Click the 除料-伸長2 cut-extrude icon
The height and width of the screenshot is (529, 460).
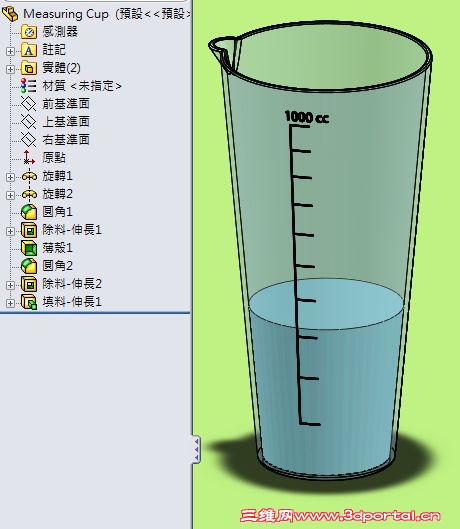(x=29, y=284)
